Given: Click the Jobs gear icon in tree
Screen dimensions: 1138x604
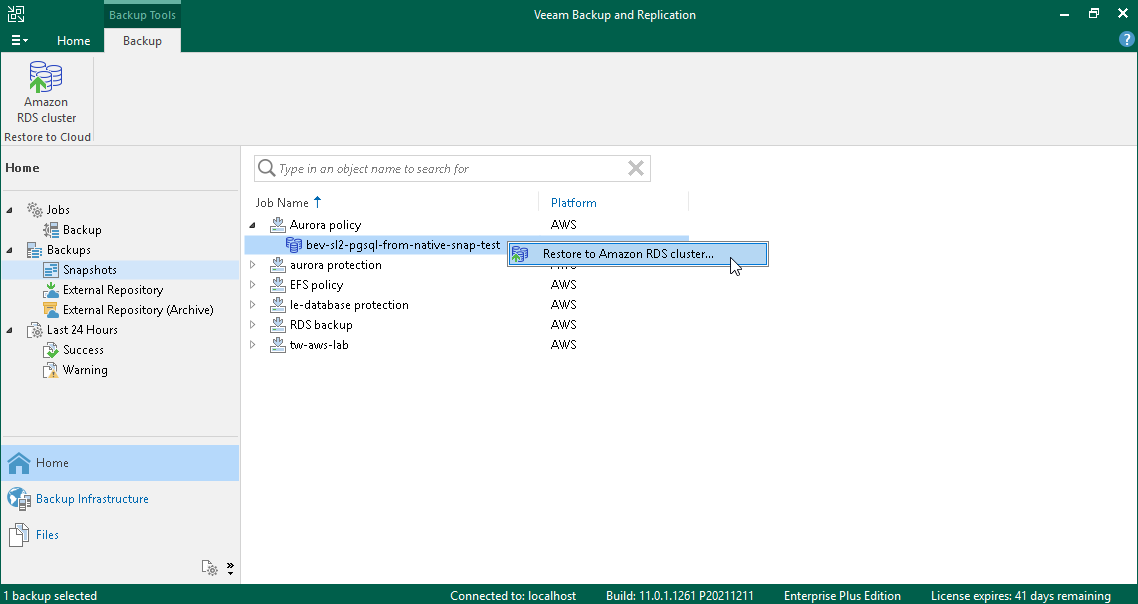Looking at the screenshot, I should point(34,210).
